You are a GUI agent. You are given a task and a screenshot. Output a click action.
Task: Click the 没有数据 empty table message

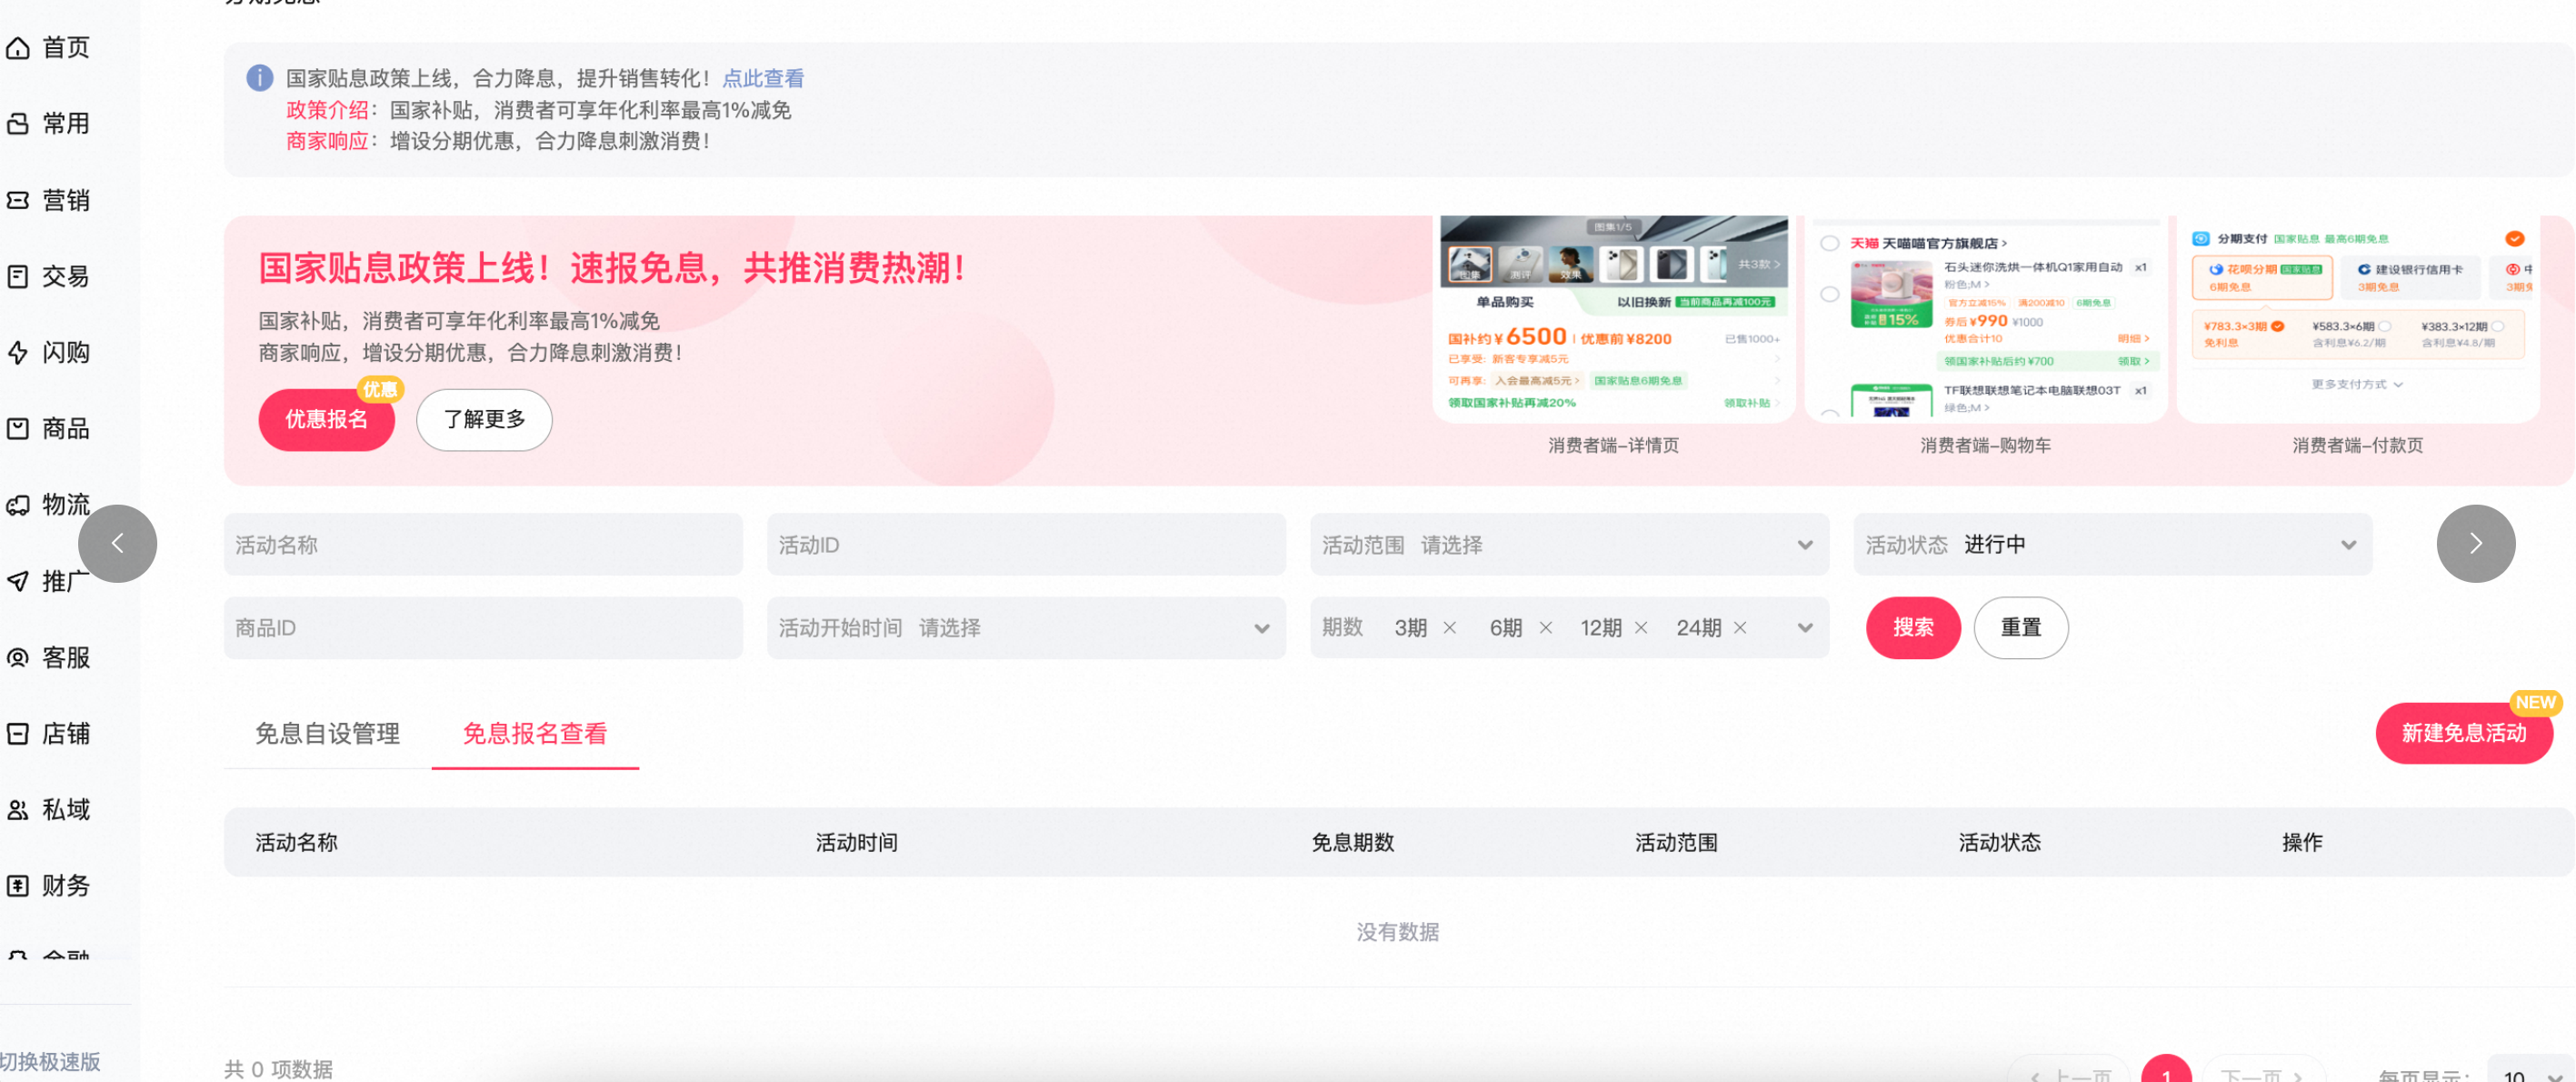(x=1397, y=932)
